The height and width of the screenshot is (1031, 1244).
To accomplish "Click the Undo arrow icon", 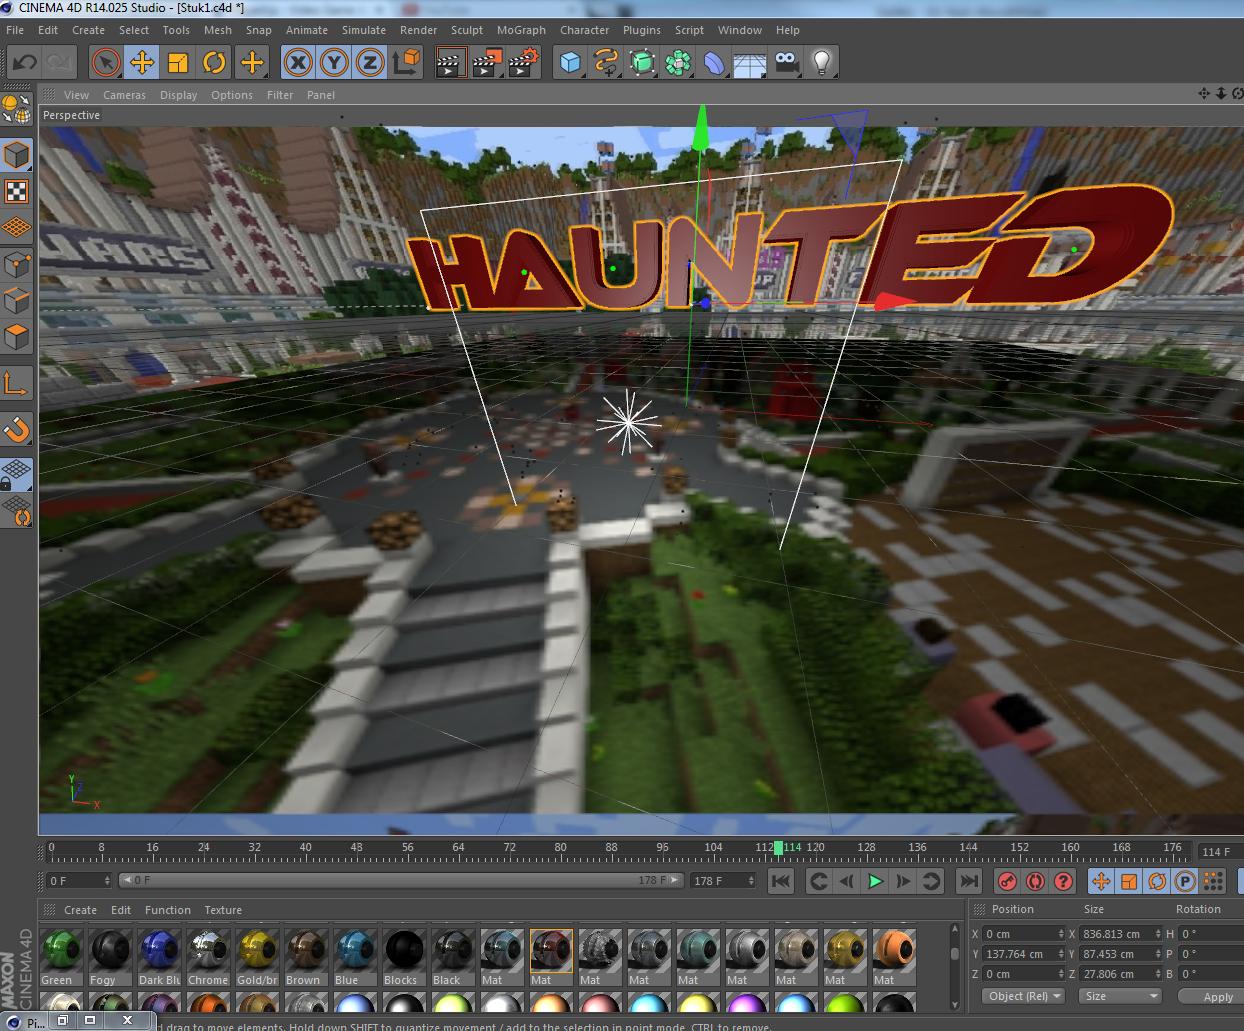I will click(24, 63).
